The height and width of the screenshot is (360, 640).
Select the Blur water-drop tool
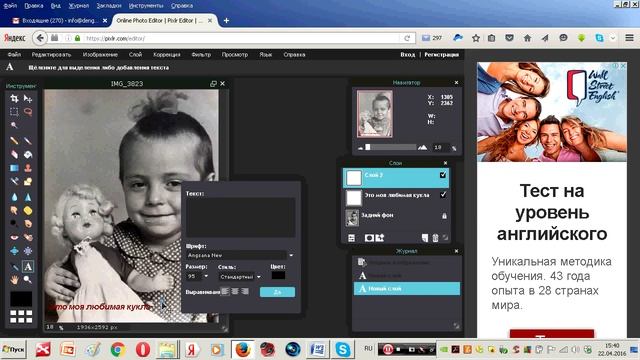click(x=14, y=197)
